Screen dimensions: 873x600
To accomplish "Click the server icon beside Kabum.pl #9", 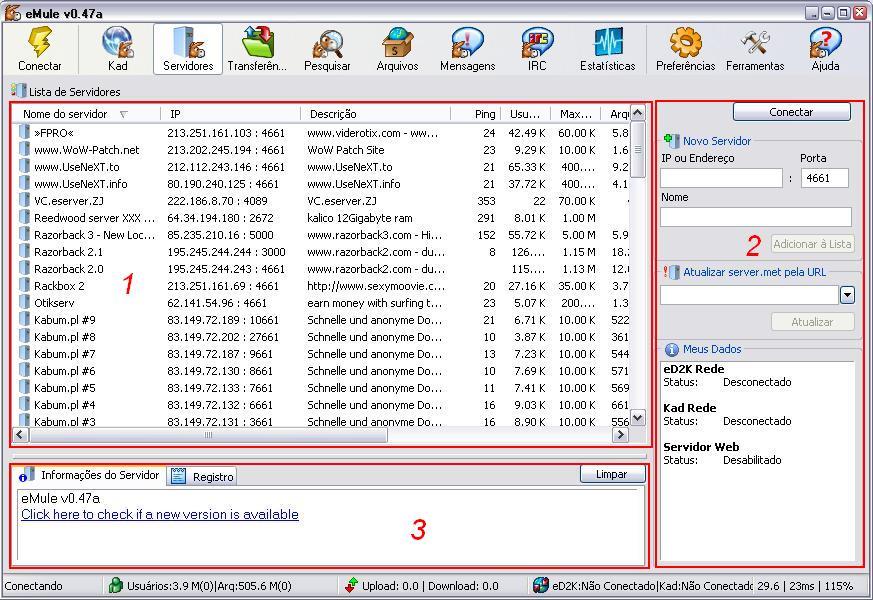I will (24, 319).
